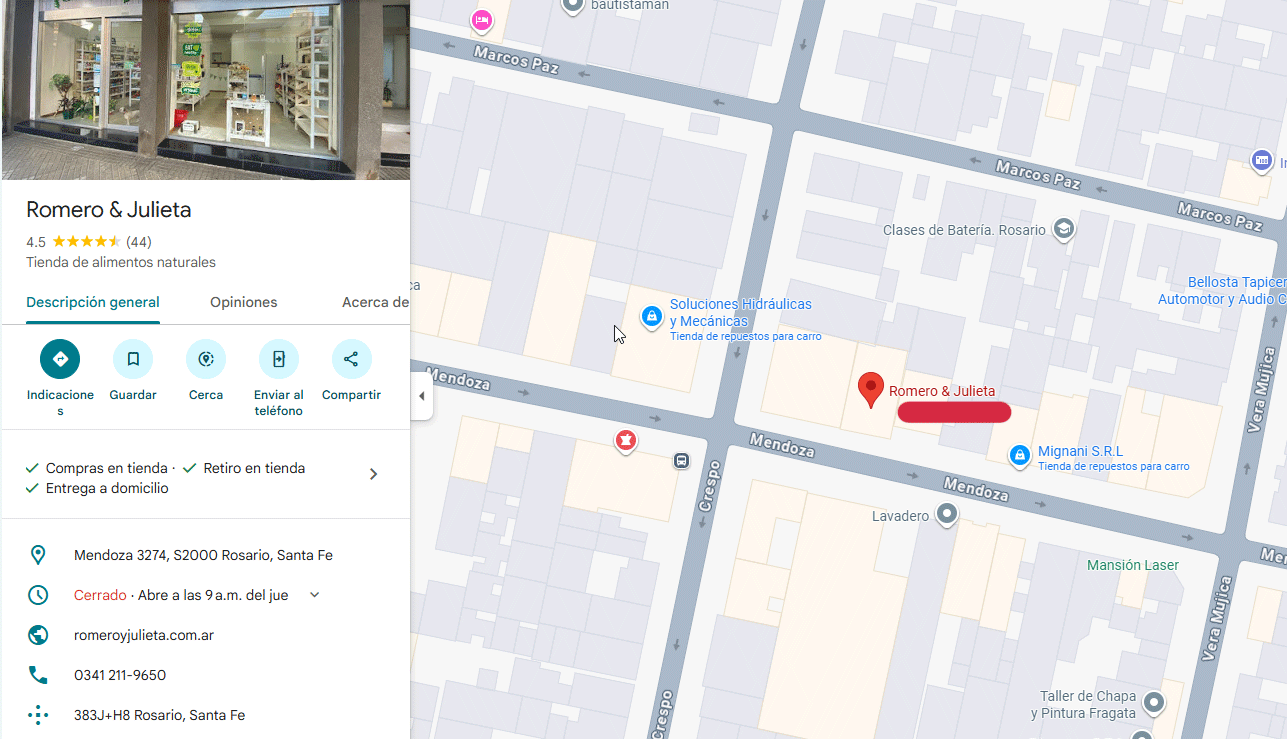Click the phone icon beside 0341 211-9650
This screenshot has width=1287, height=739.
pyautogui.click(x=38, y=675)
